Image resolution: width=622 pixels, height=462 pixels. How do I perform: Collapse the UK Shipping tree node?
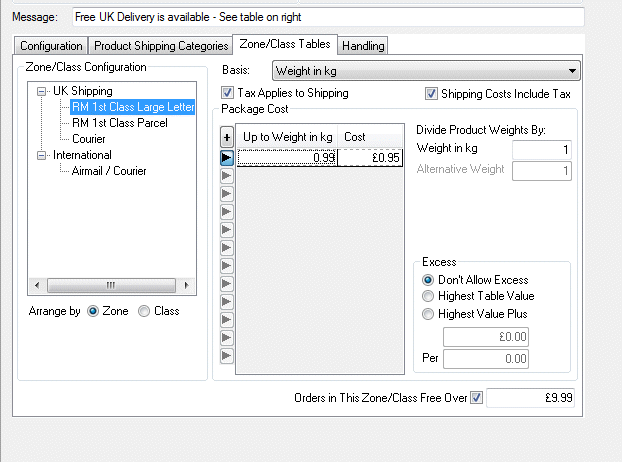(x=41, y=91)
